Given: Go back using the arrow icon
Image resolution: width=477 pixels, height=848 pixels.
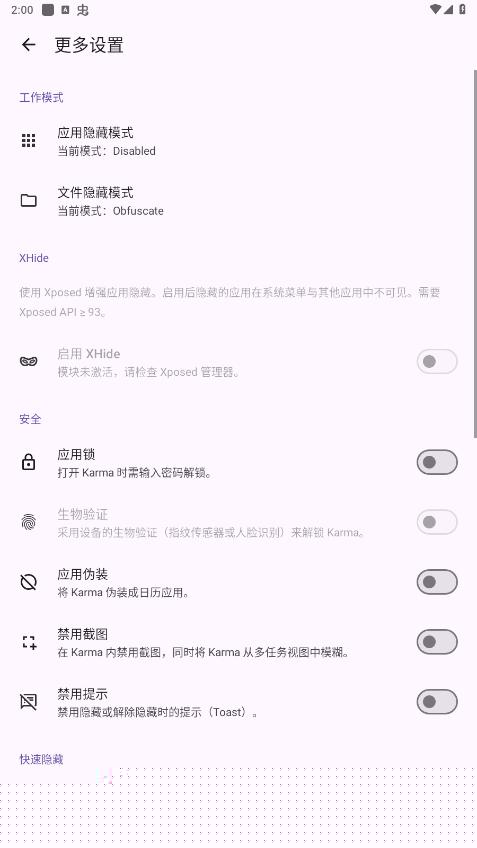Looking at the screenshot, I should coord(29,45).
